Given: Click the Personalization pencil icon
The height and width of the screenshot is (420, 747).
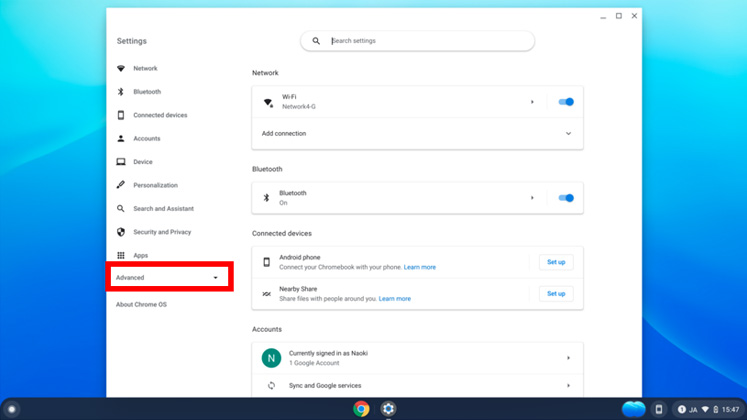Looking at the screenshot, I should [121, 185].
